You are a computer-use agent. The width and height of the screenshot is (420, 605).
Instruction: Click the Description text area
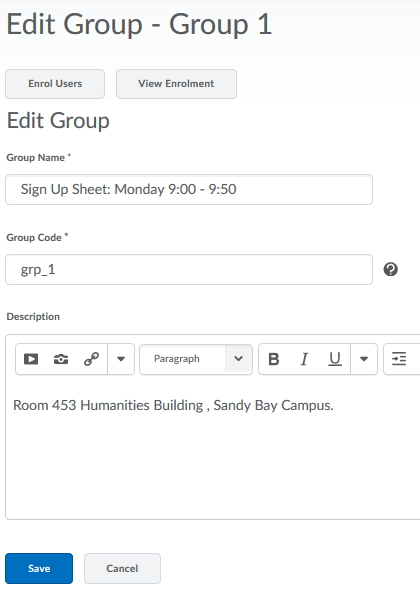[x=213, y=448]
